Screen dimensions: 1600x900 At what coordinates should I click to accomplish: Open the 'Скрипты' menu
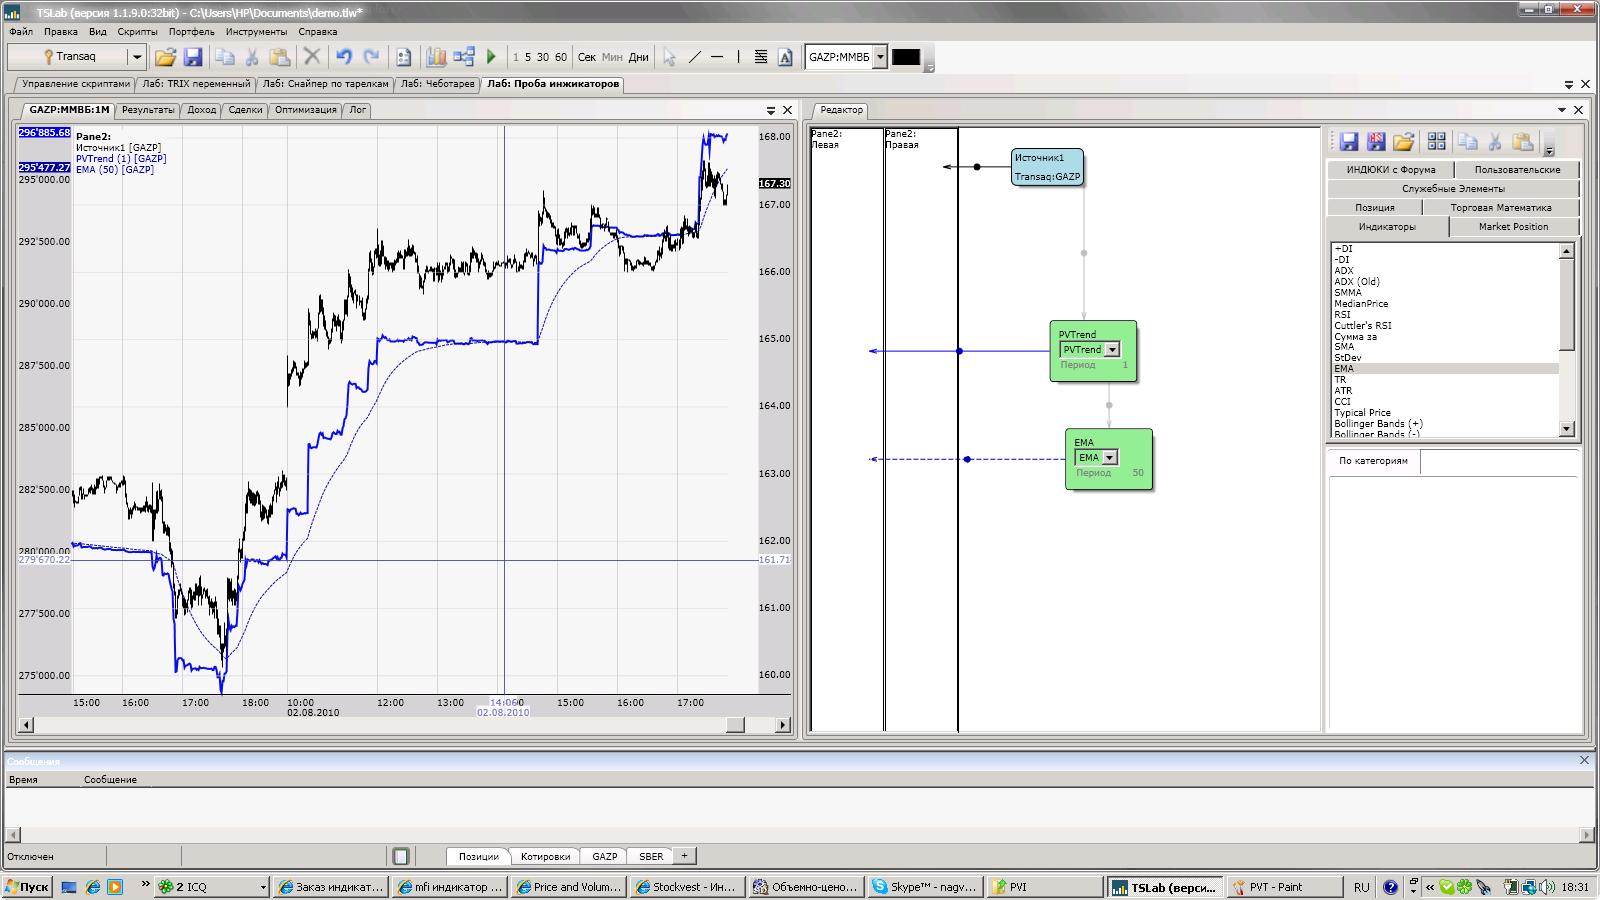[x=137, y=31]
